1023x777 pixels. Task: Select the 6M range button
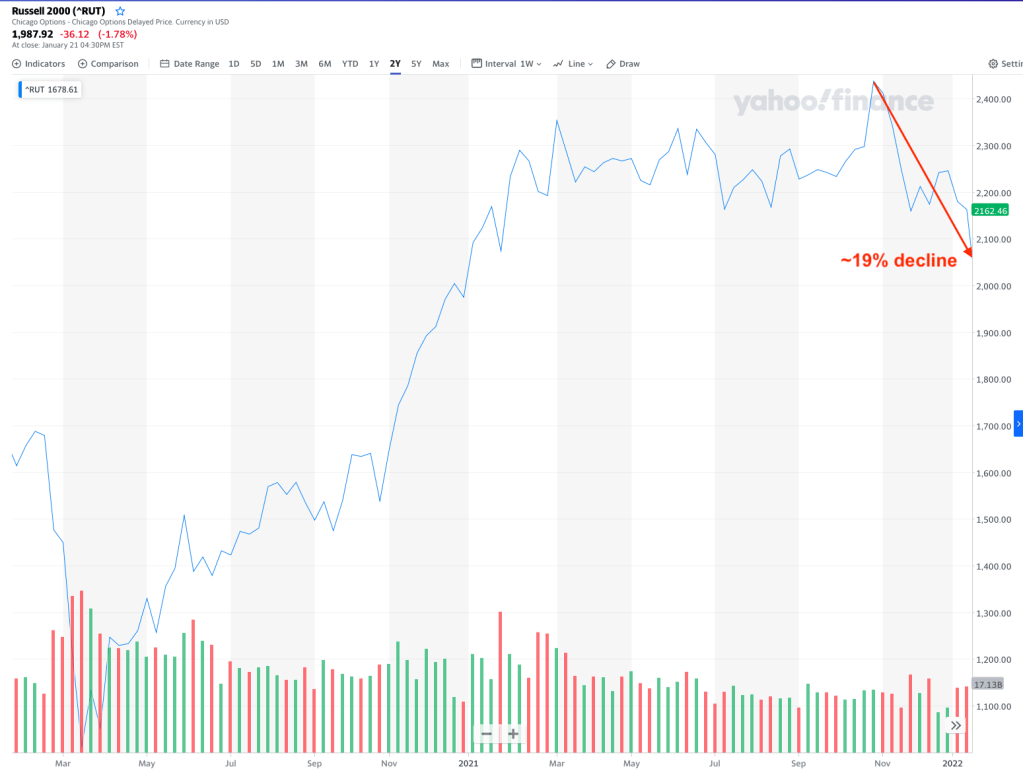(325, 64)
